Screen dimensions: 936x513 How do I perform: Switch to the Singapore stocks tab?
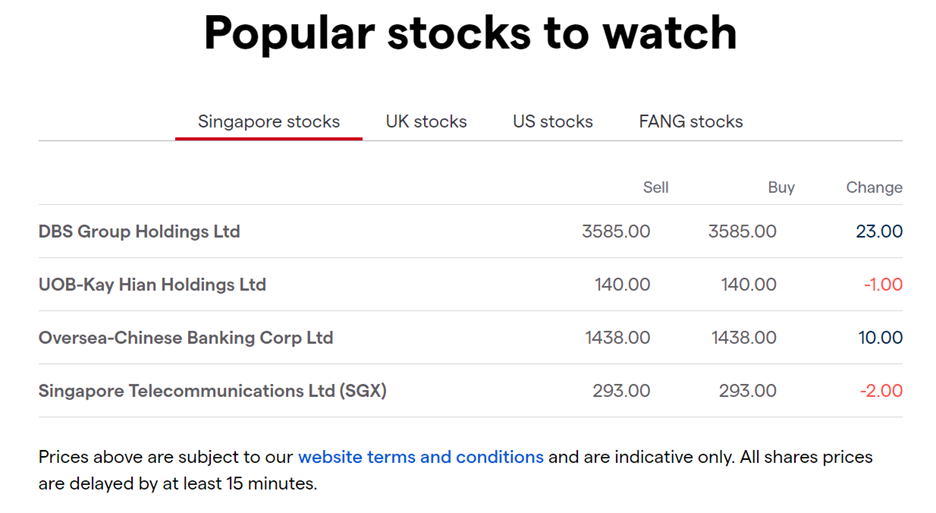coord(269,122)
